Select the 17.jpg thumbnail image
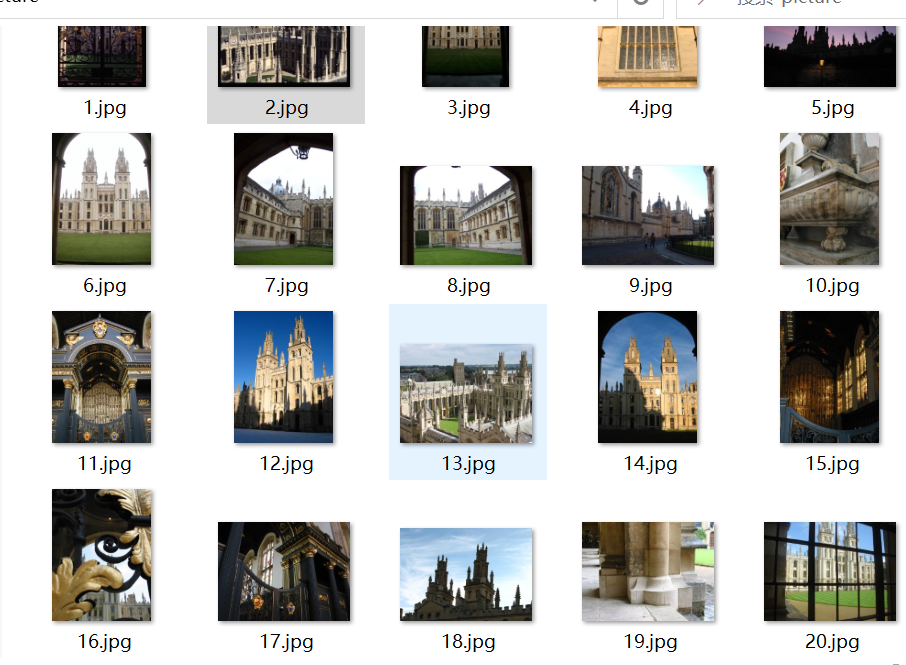This screenshot has height=665, width=906. point(284,571)
